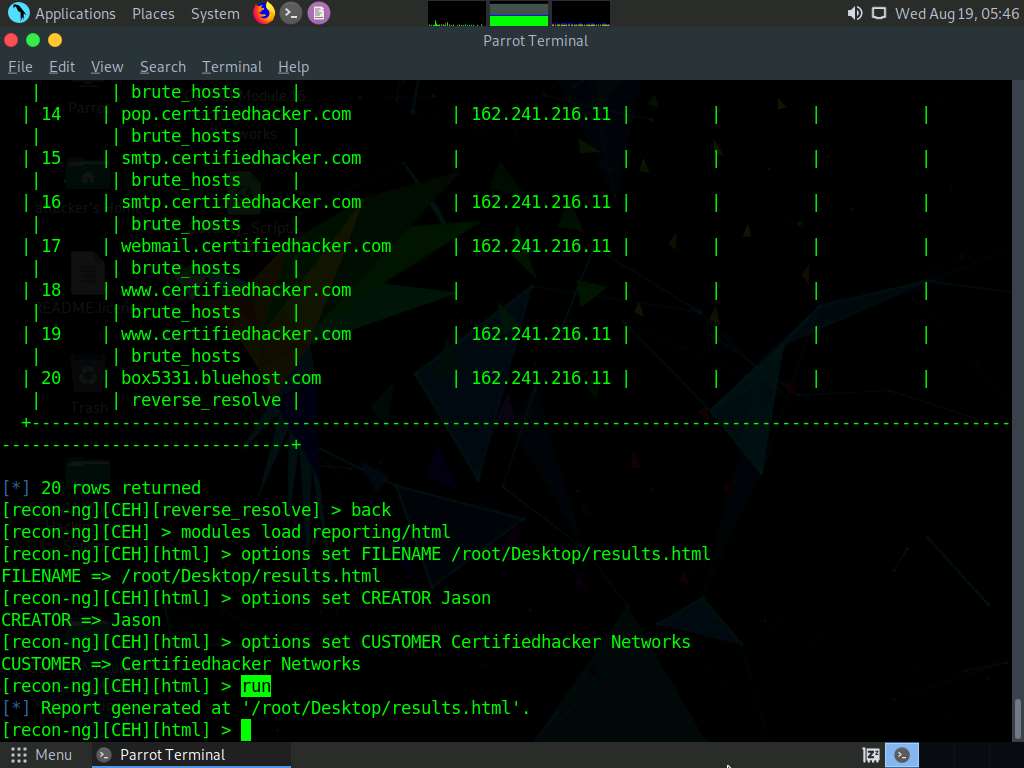Click 'CUSTOMER => Certifiedhacker Networks' output line
The image size is (1024, 768).
(x=181, y=664)
